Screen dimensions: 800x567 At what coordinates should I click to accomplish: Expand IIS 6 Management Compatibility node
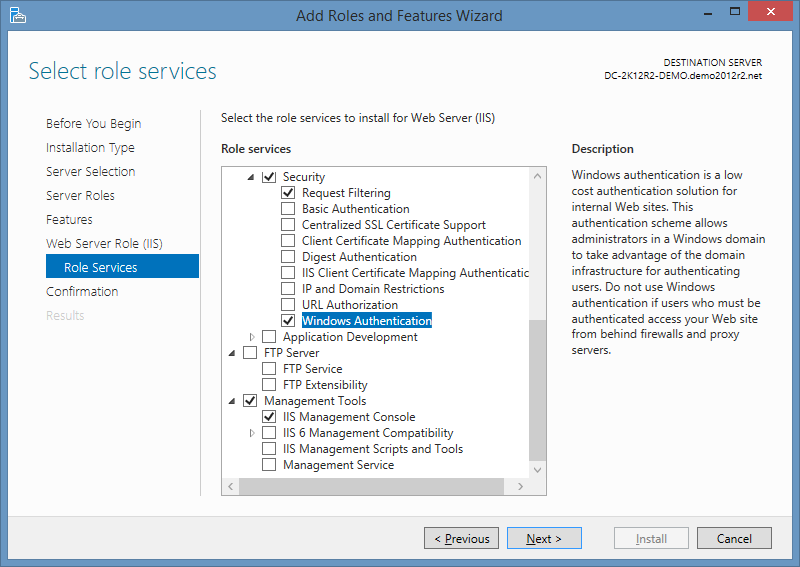[252, 433]
